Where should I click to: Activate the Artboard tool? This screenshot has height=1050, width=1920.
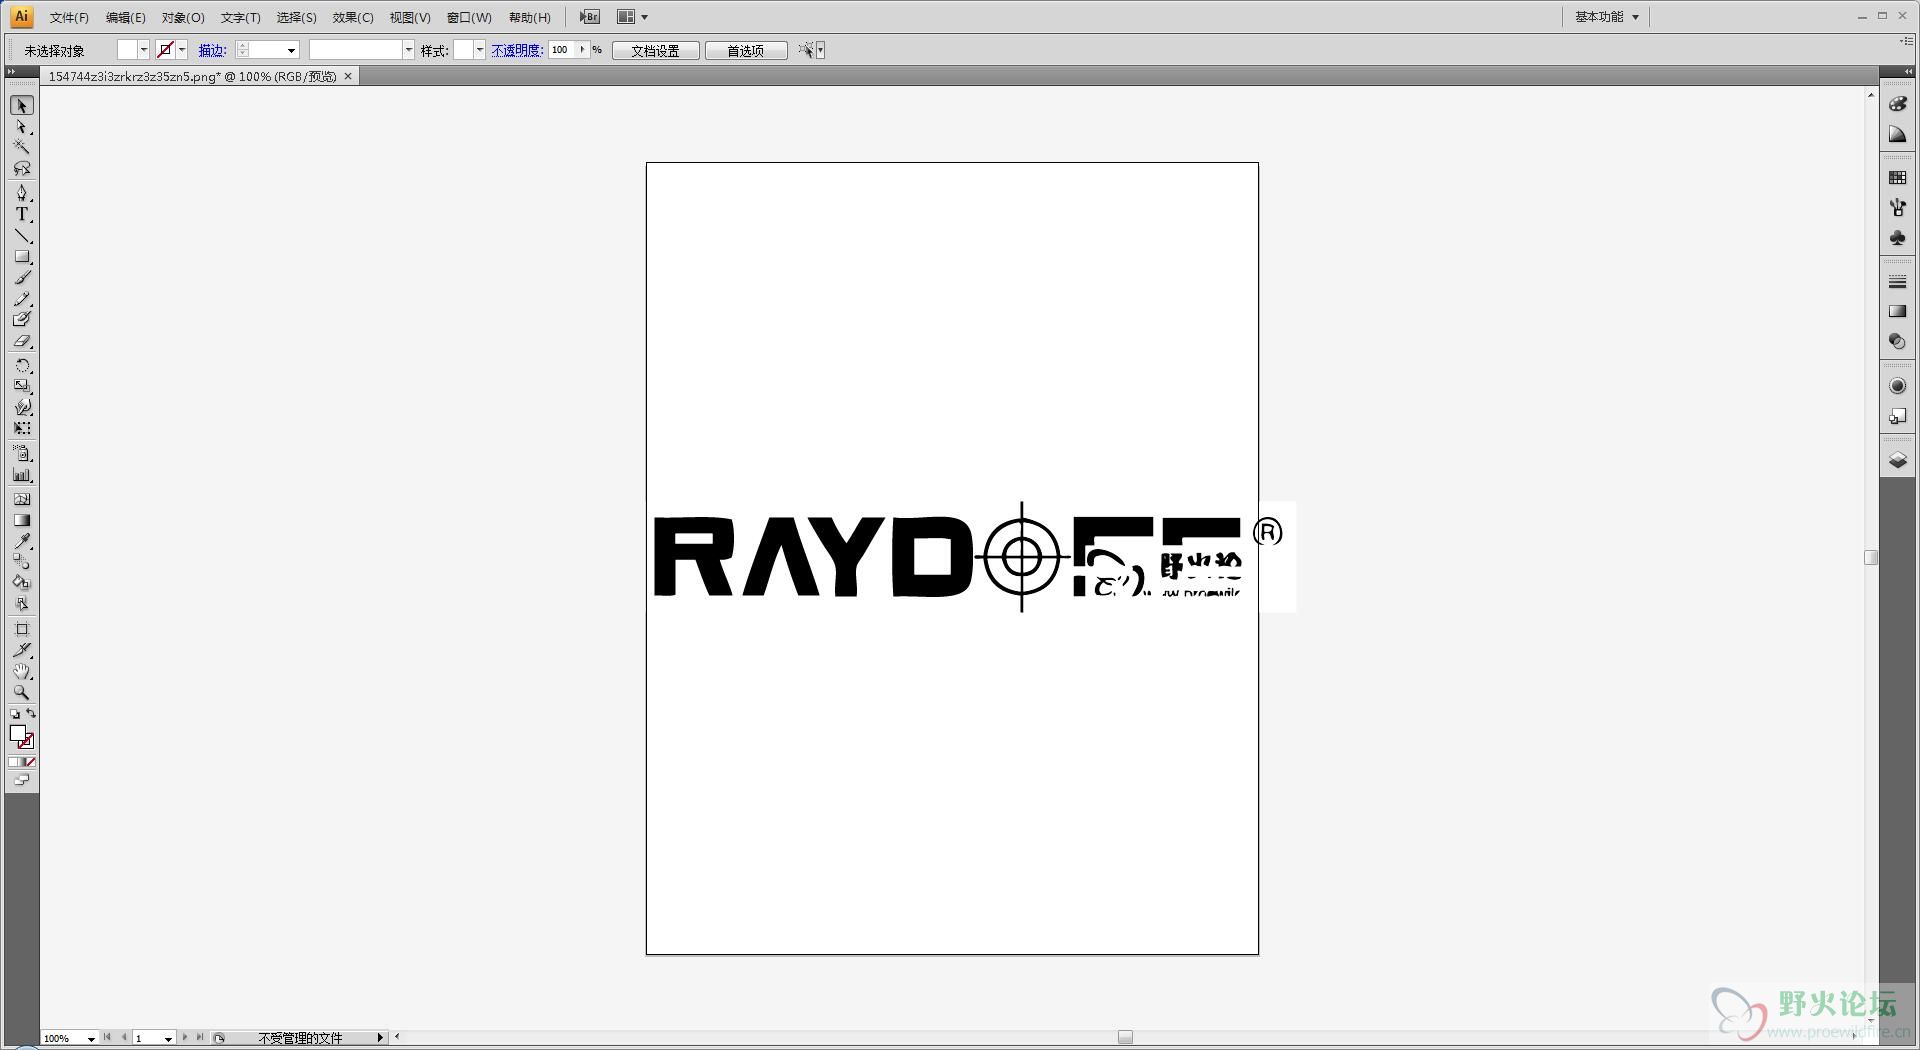(x=22, y=629)
